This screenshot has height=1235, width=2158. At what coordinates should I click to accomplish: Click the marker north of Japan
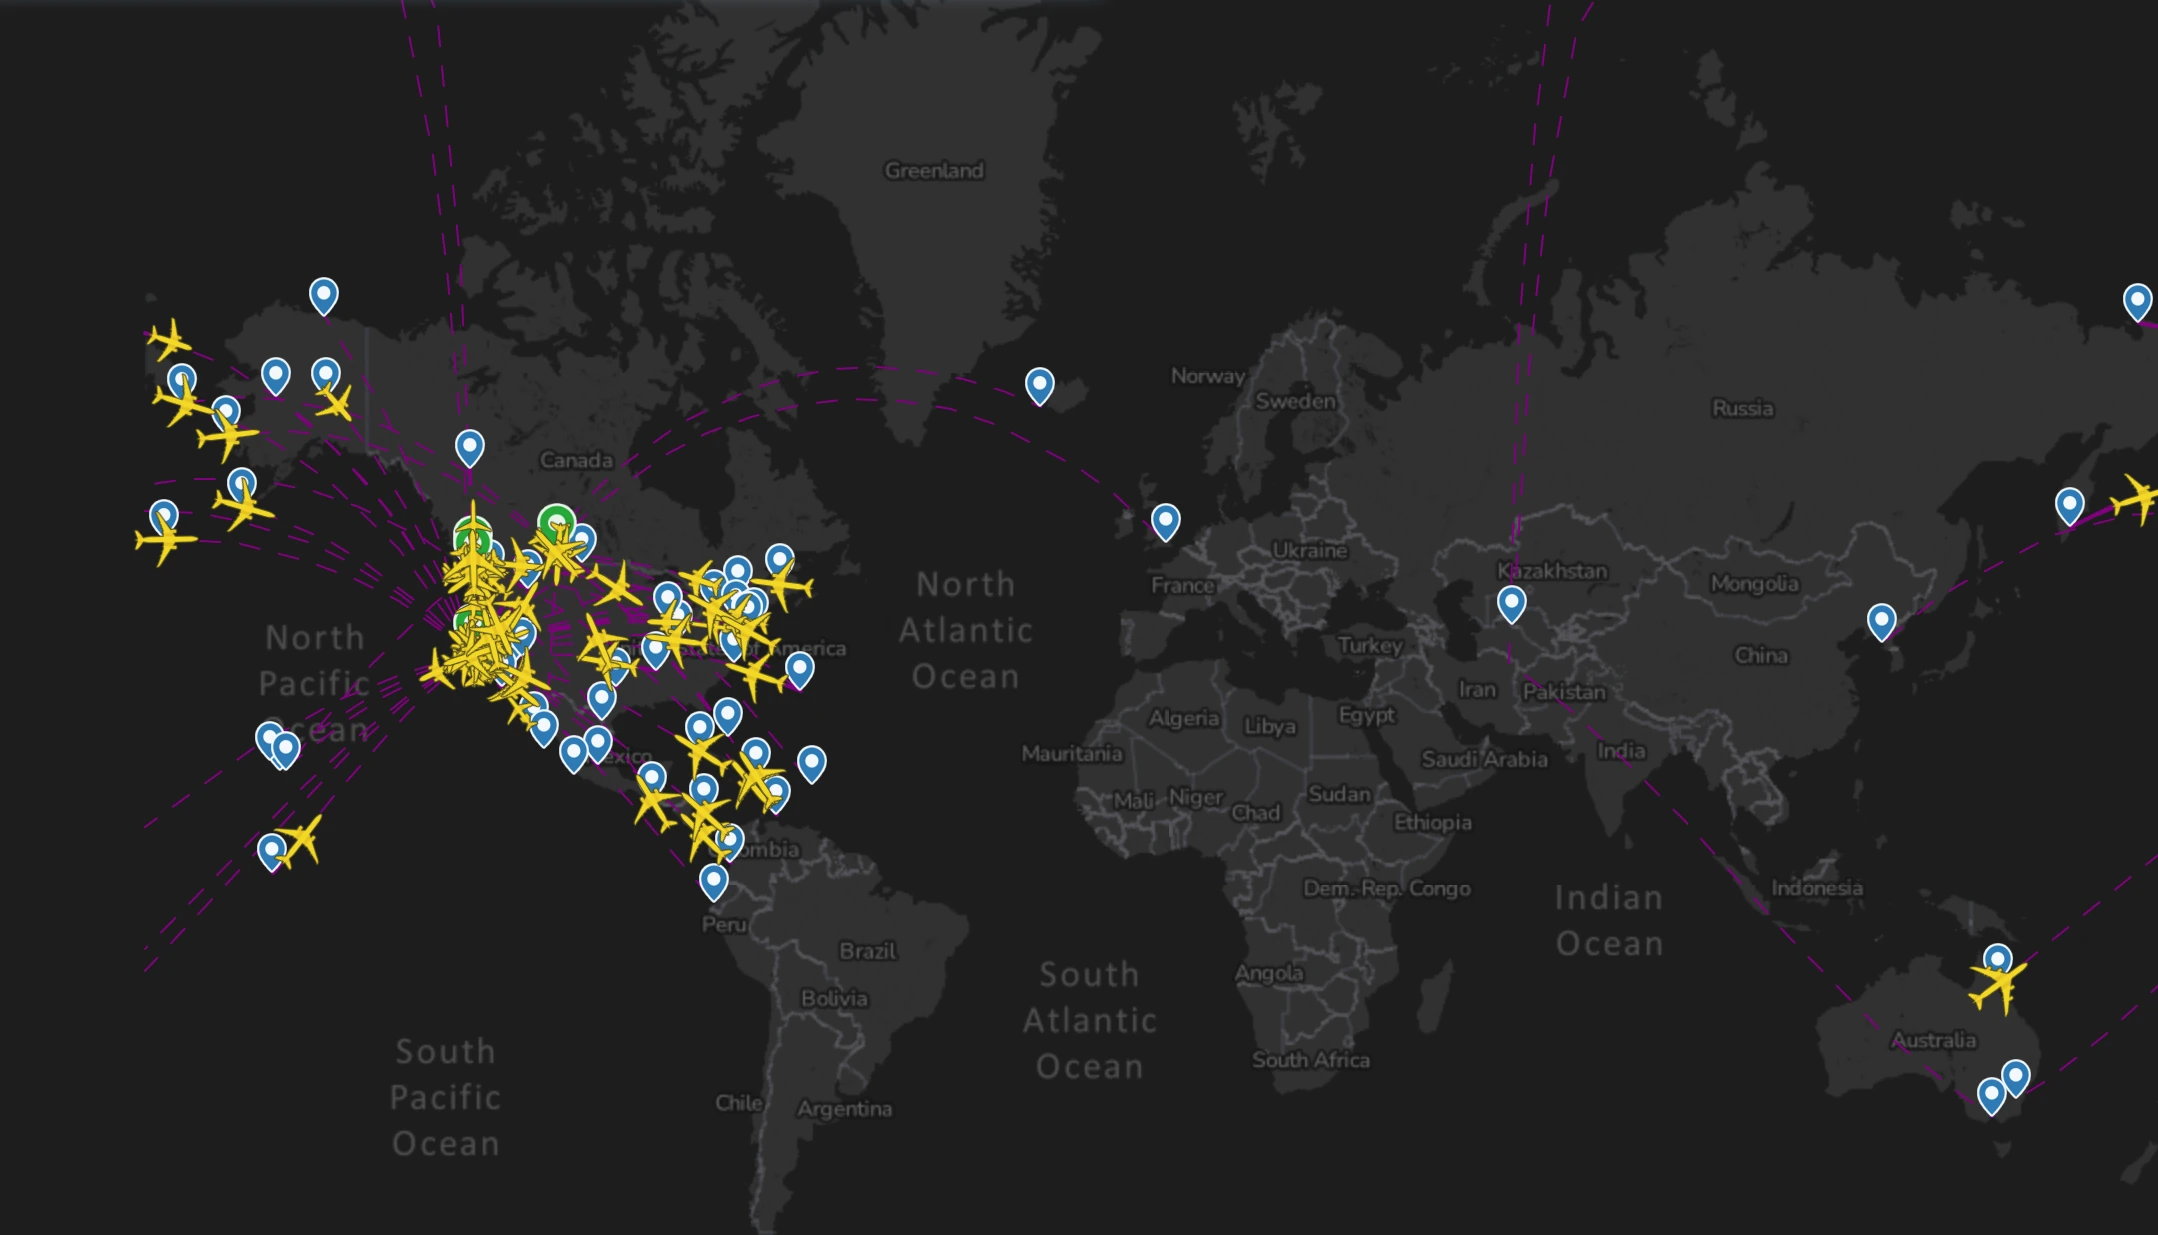point(2069,505)
